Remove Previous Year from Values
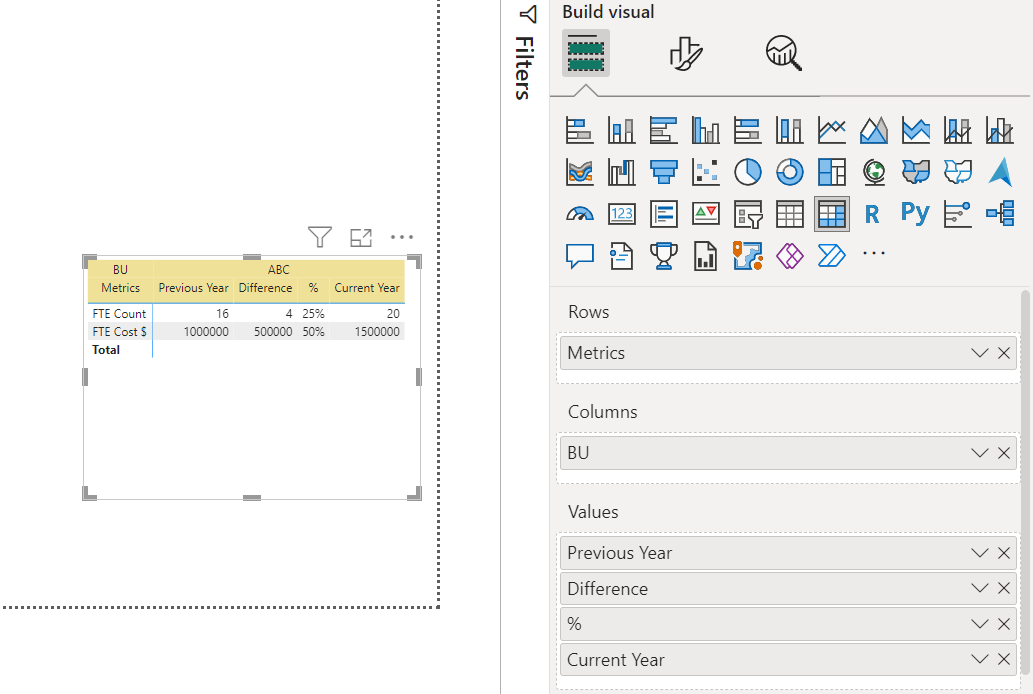 point(1004,553)
